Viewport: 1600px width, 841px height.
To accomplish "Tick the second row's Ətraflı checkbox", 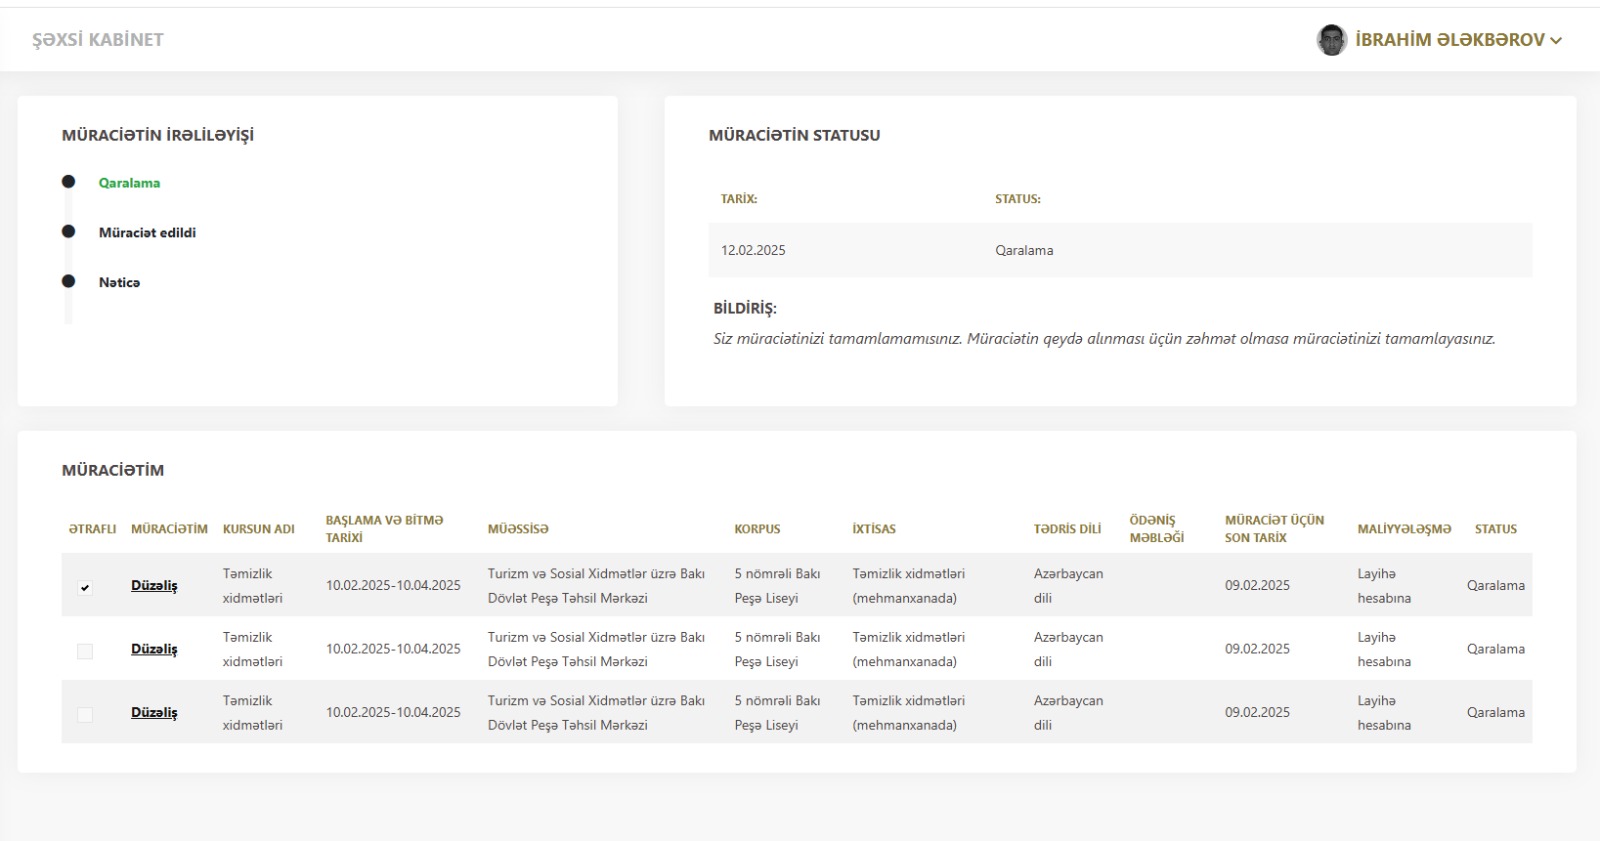I will [85, 651].
